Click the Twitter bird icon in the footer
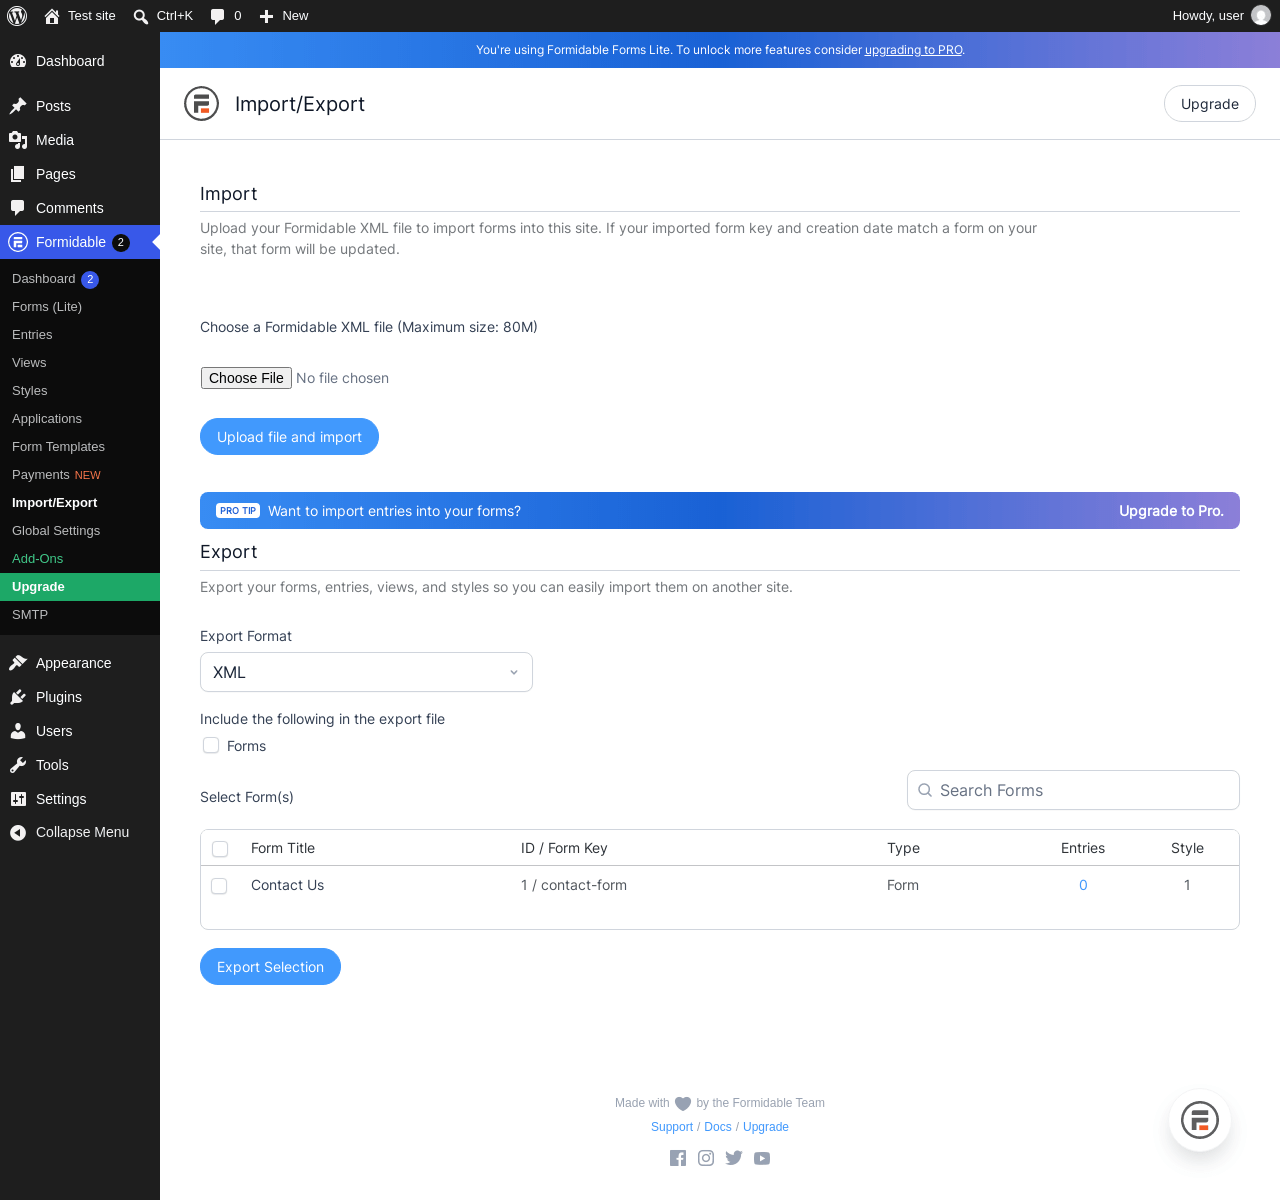1280x1200 pixels. (734, 1158)
